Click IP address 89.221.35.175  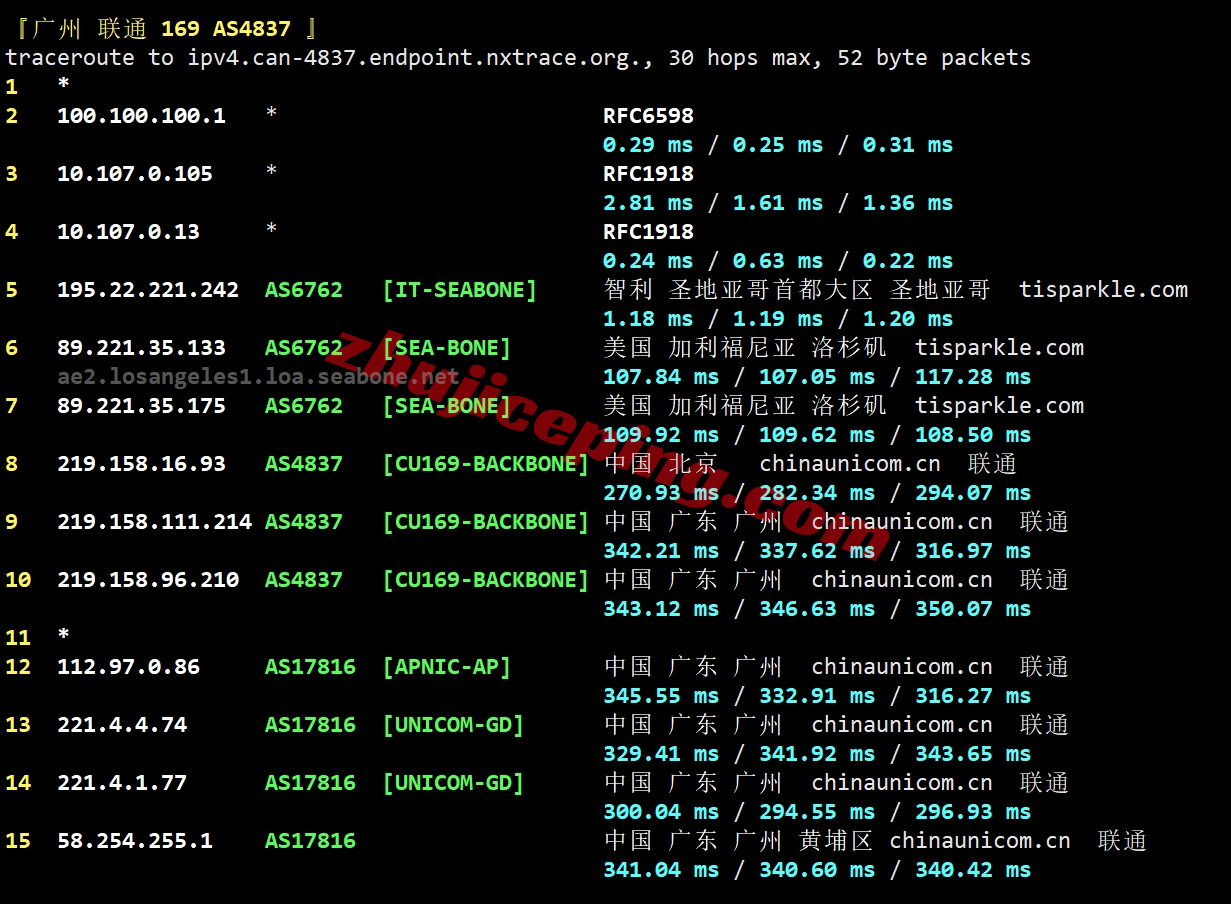point(141,406)
